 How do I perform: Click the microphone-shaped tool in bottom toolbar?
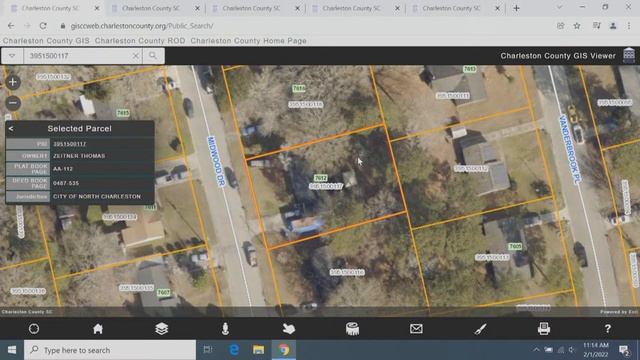(x=225, y=329)
